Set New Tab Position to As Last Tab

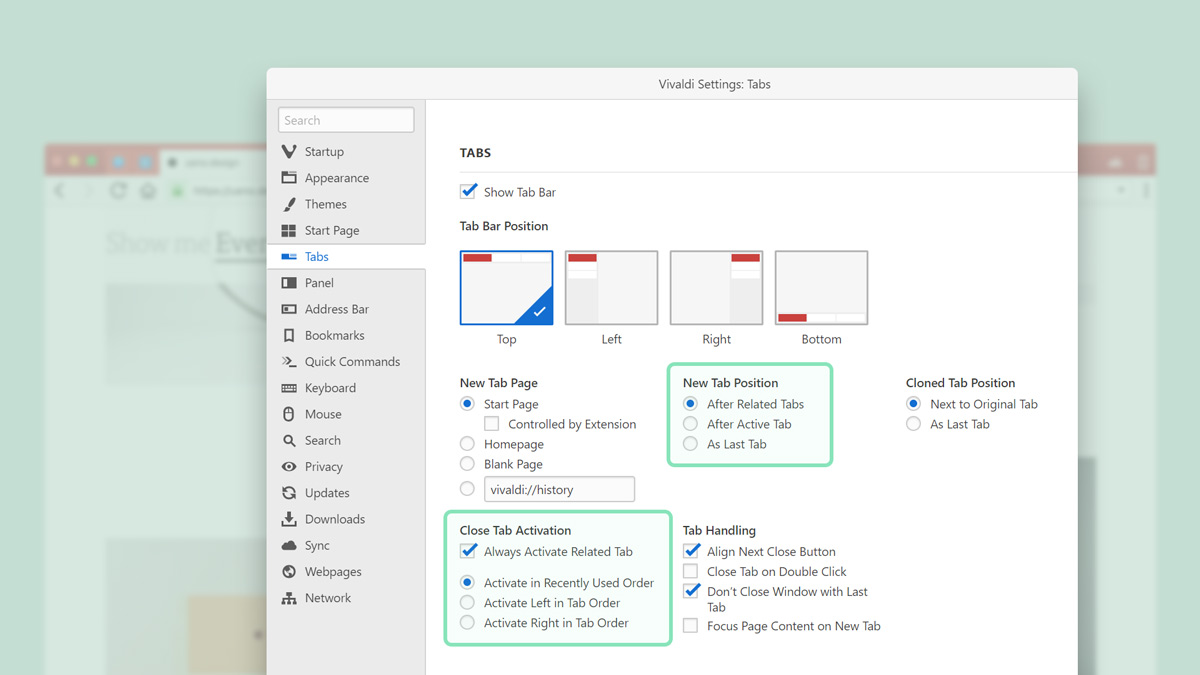click(690, 444)
